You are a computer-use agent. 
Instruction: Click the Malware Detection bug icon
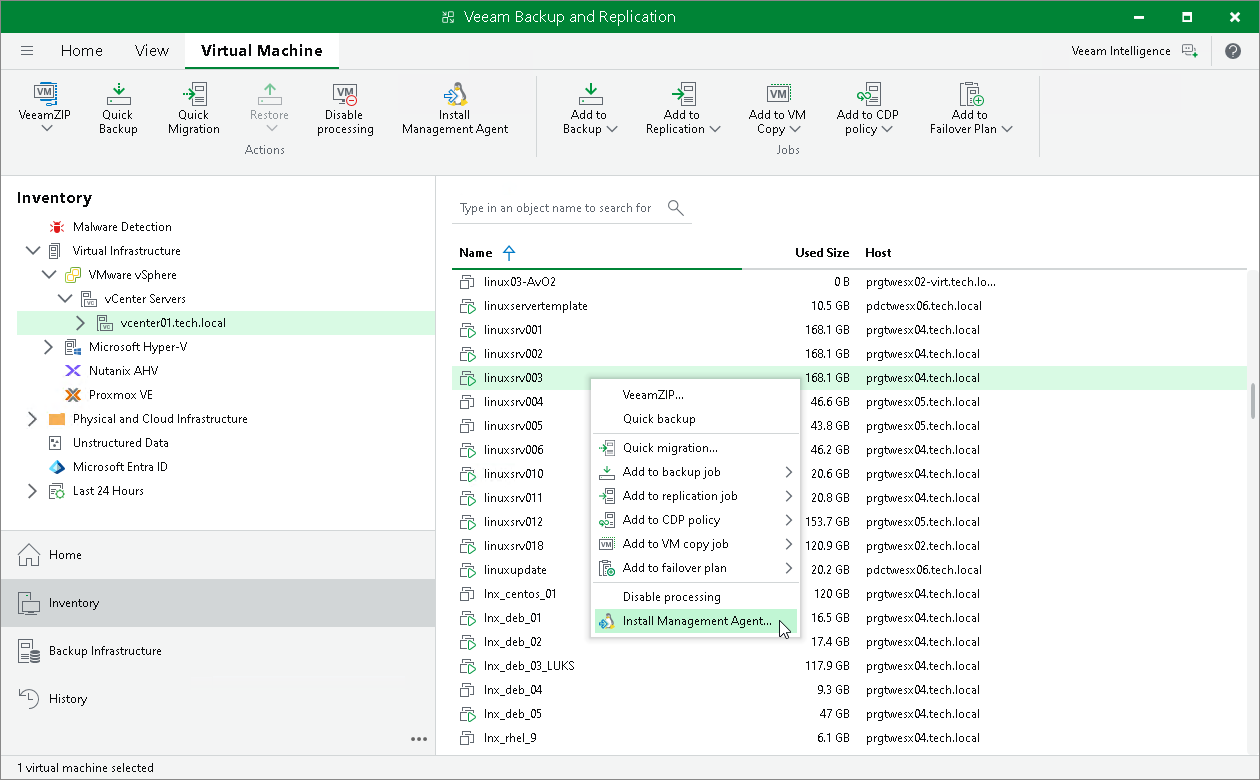point(56,227)
